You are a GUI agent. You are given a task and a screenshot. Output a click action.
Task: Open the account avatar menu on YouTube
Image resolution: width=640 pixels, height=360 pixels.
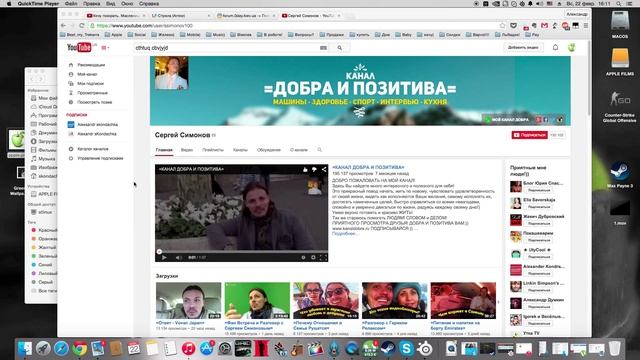click(571, 47)
